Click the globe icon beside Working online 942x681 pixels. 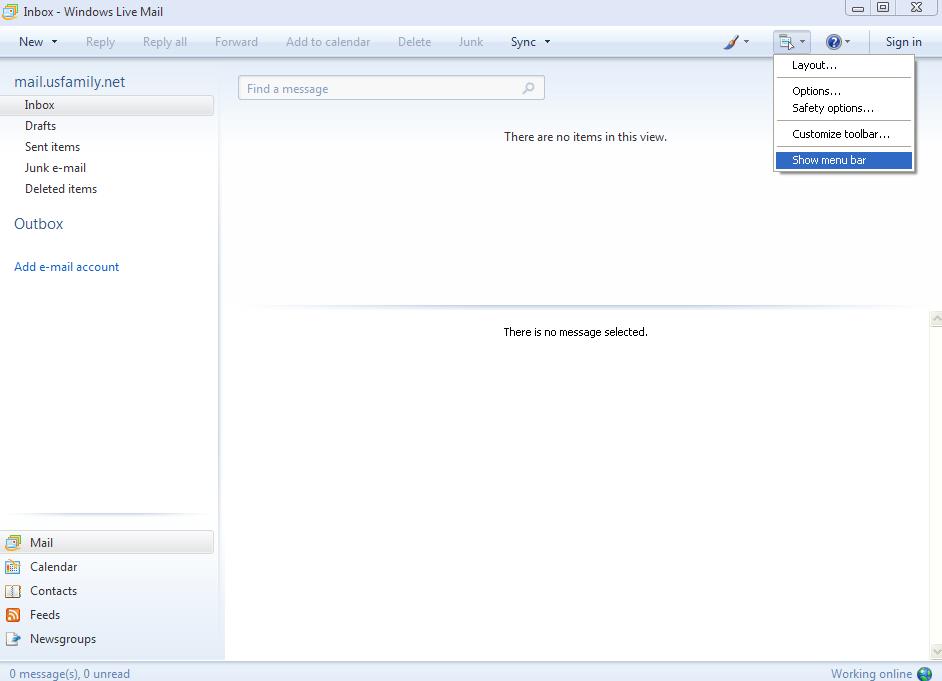click(925, 674)
